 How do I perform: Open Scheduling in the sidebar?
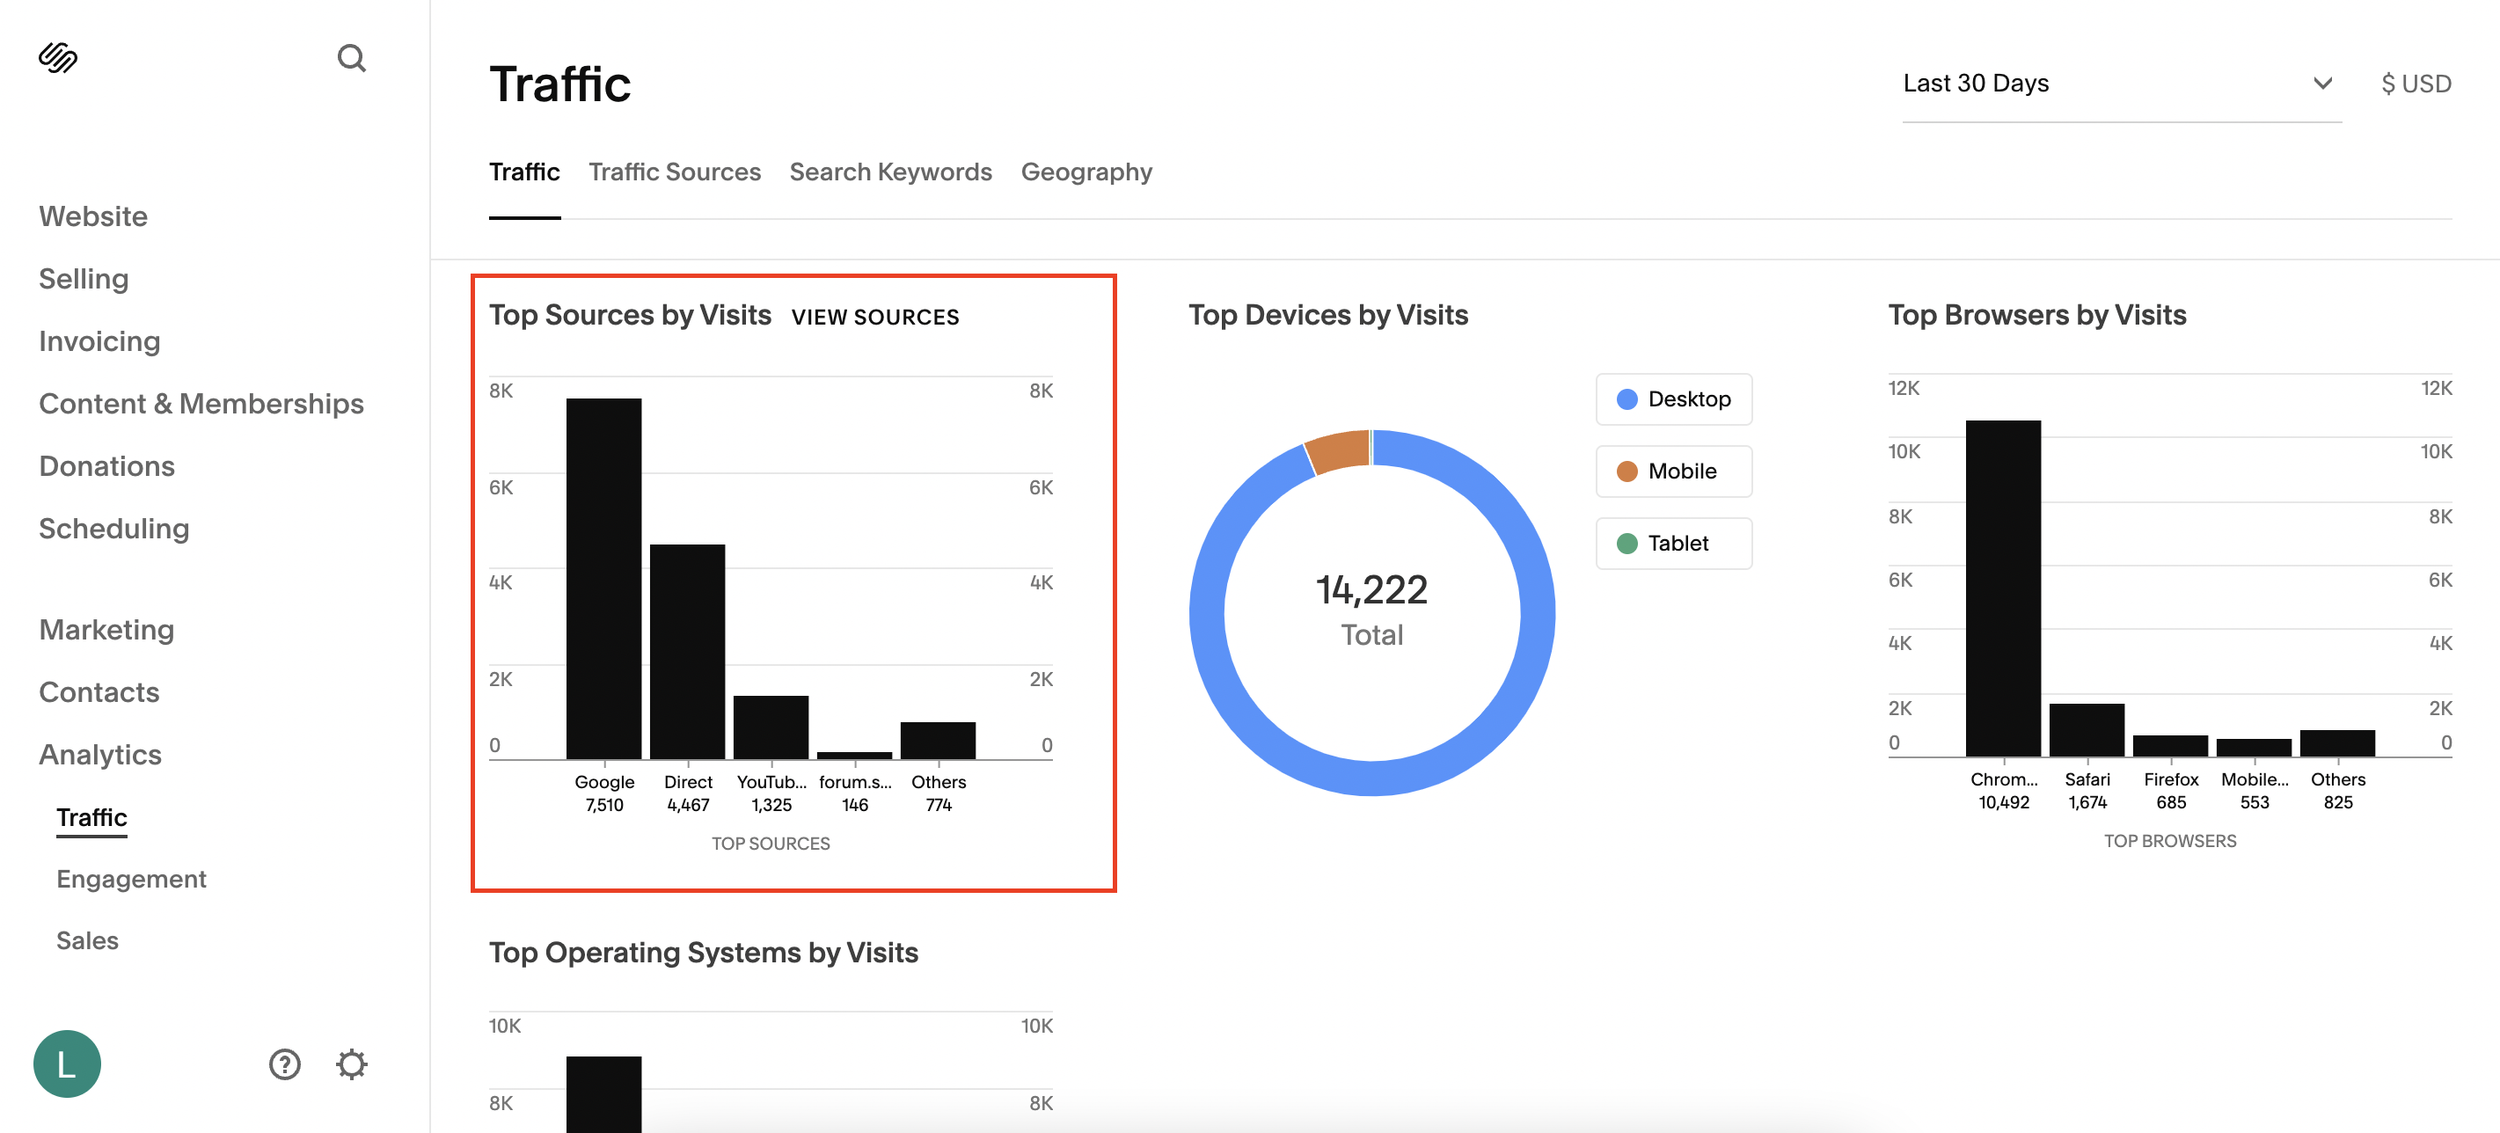tap(114, 528)
